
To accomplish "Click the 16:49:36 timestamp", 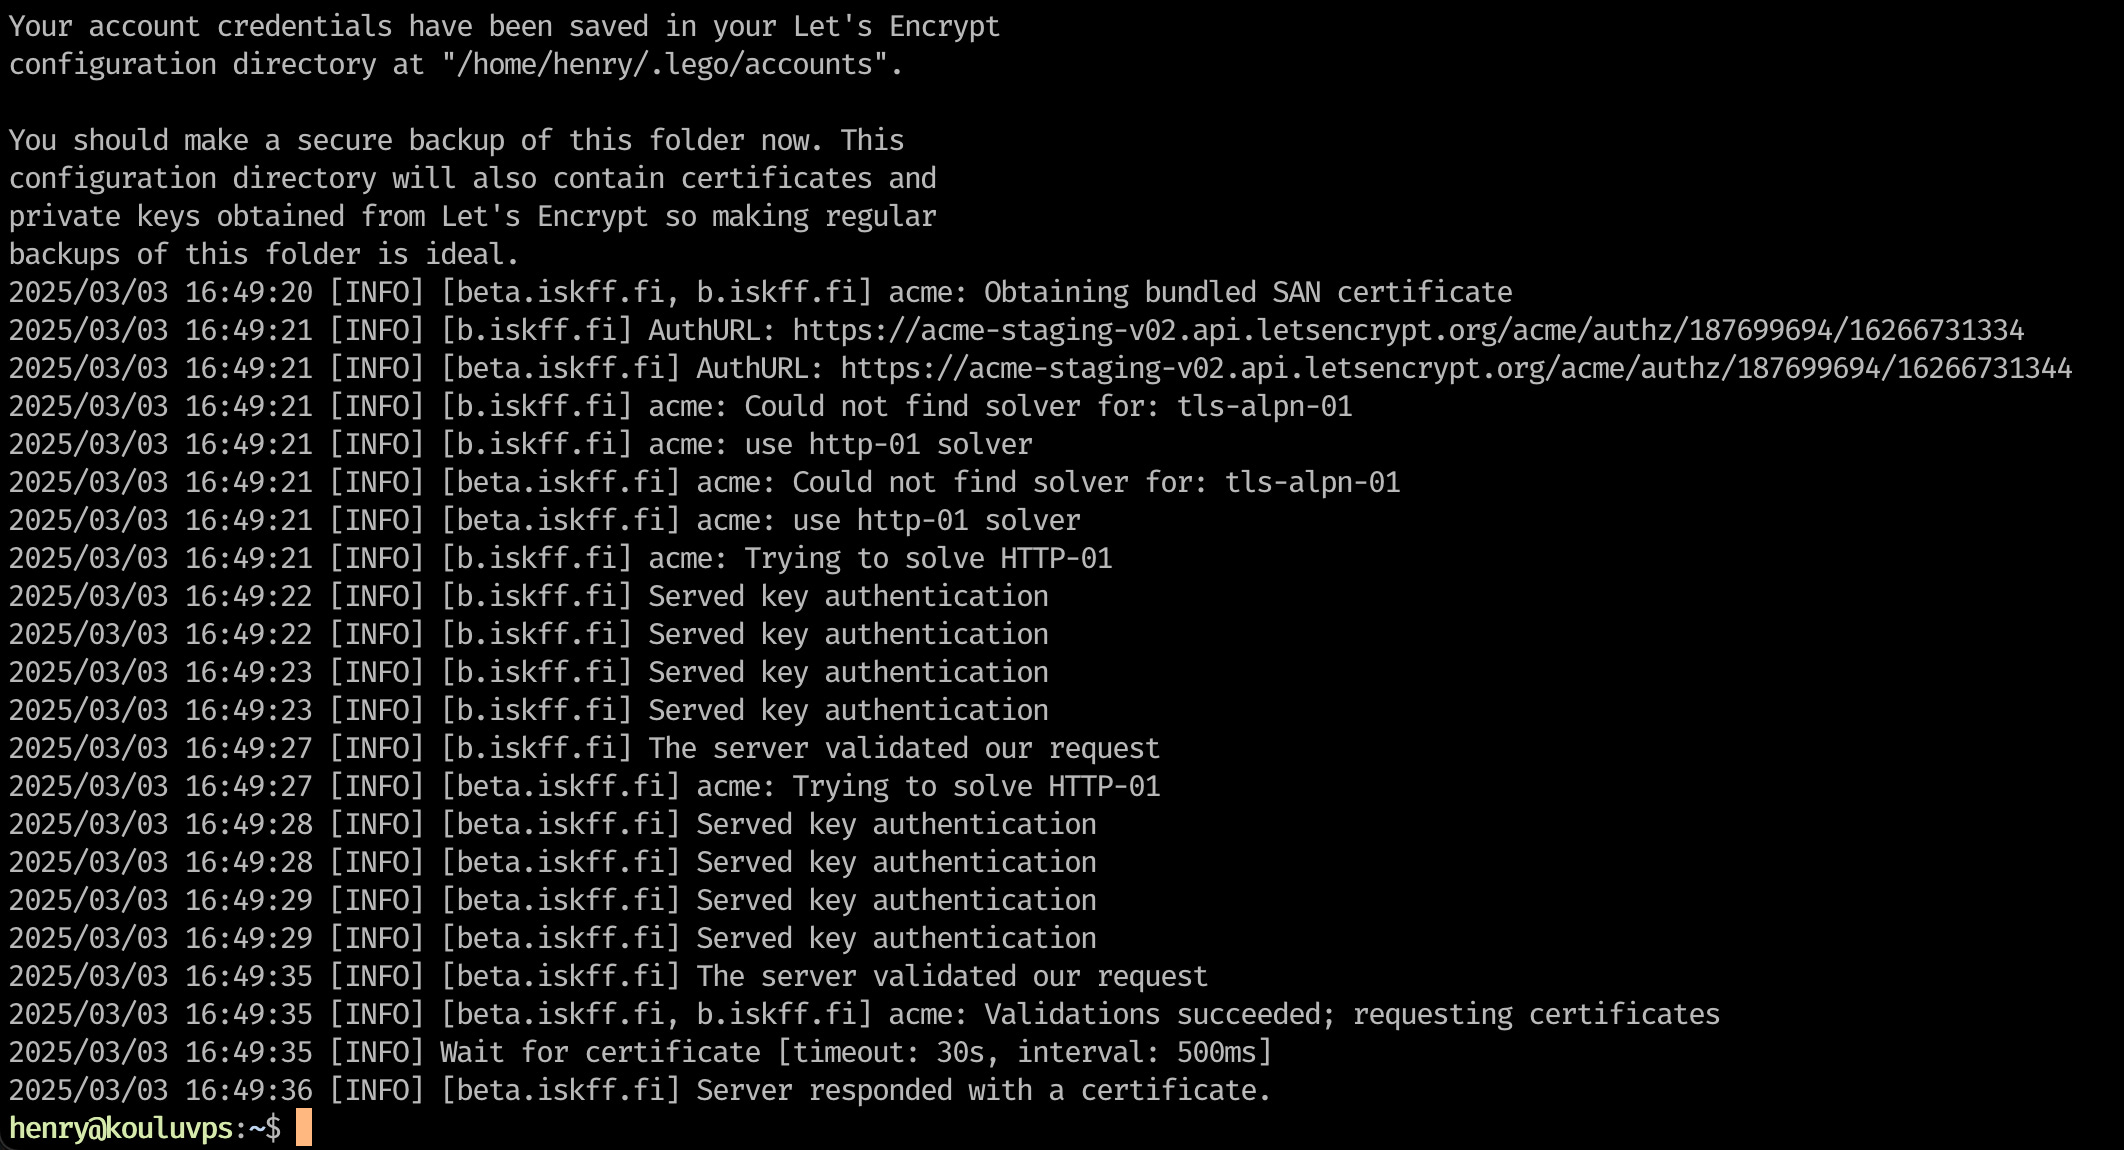I will pos(248,1090).
